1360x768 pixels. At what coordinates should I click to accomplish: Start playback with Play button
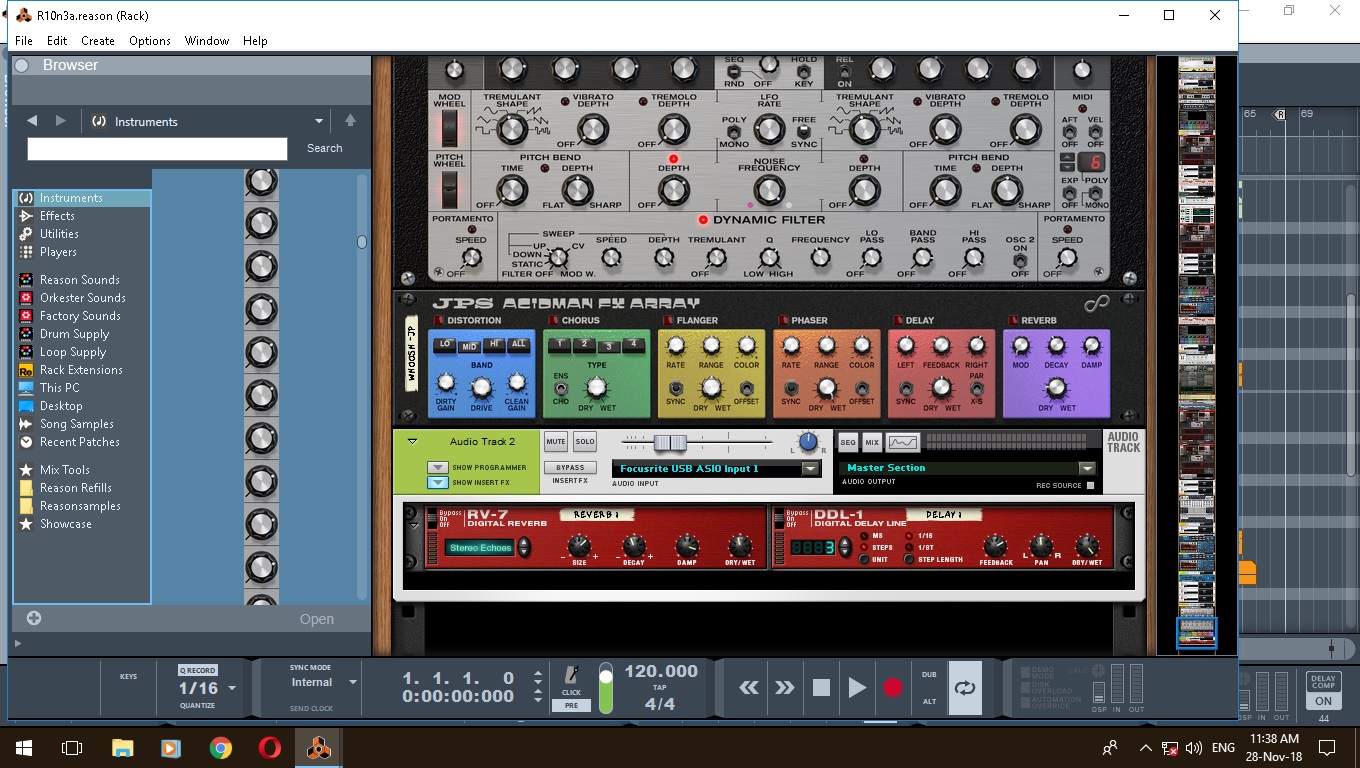[x=857, y=688]
